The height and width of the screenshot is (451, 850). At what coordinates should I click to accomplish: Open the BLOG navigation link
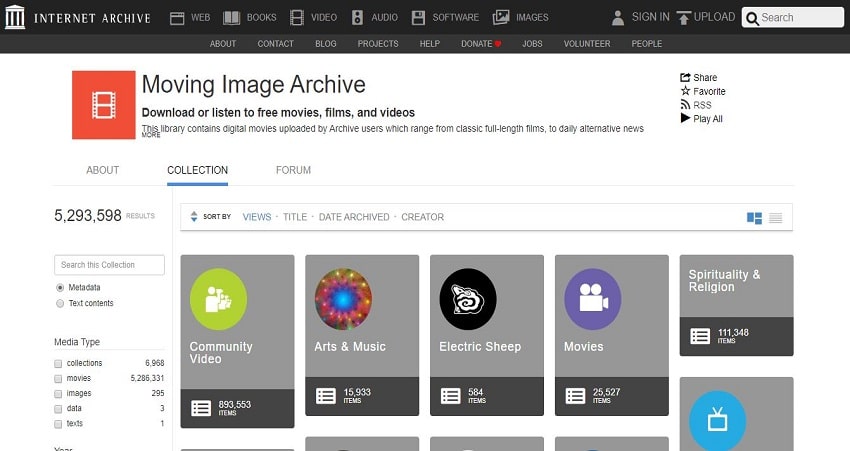click(326, 44)
